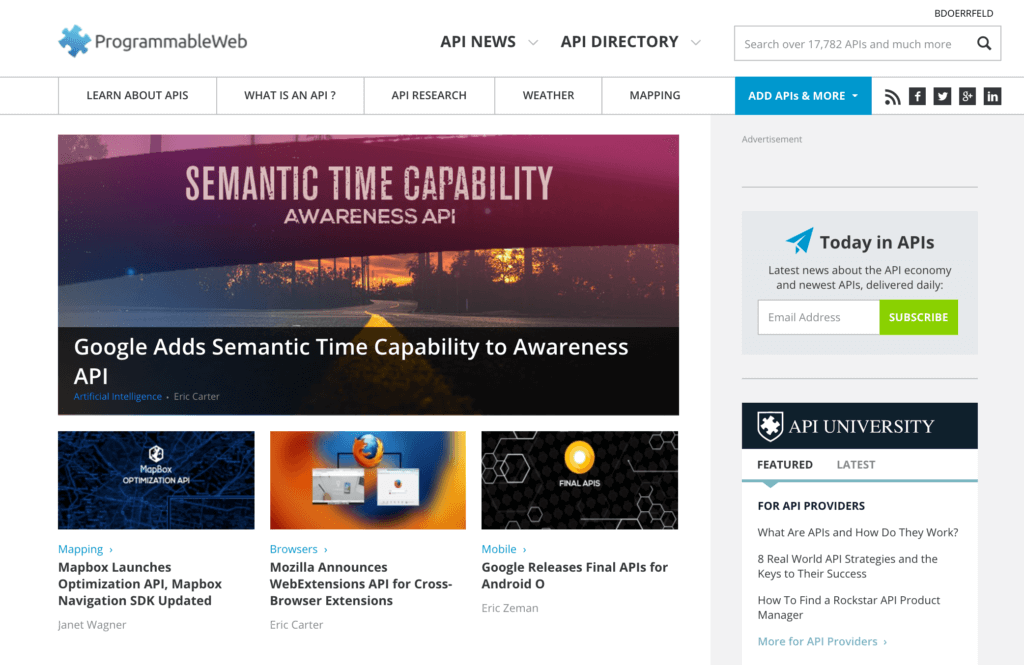1024x665 pixels.
Task: Click the API University shield icon
Action: click(769, 425)
